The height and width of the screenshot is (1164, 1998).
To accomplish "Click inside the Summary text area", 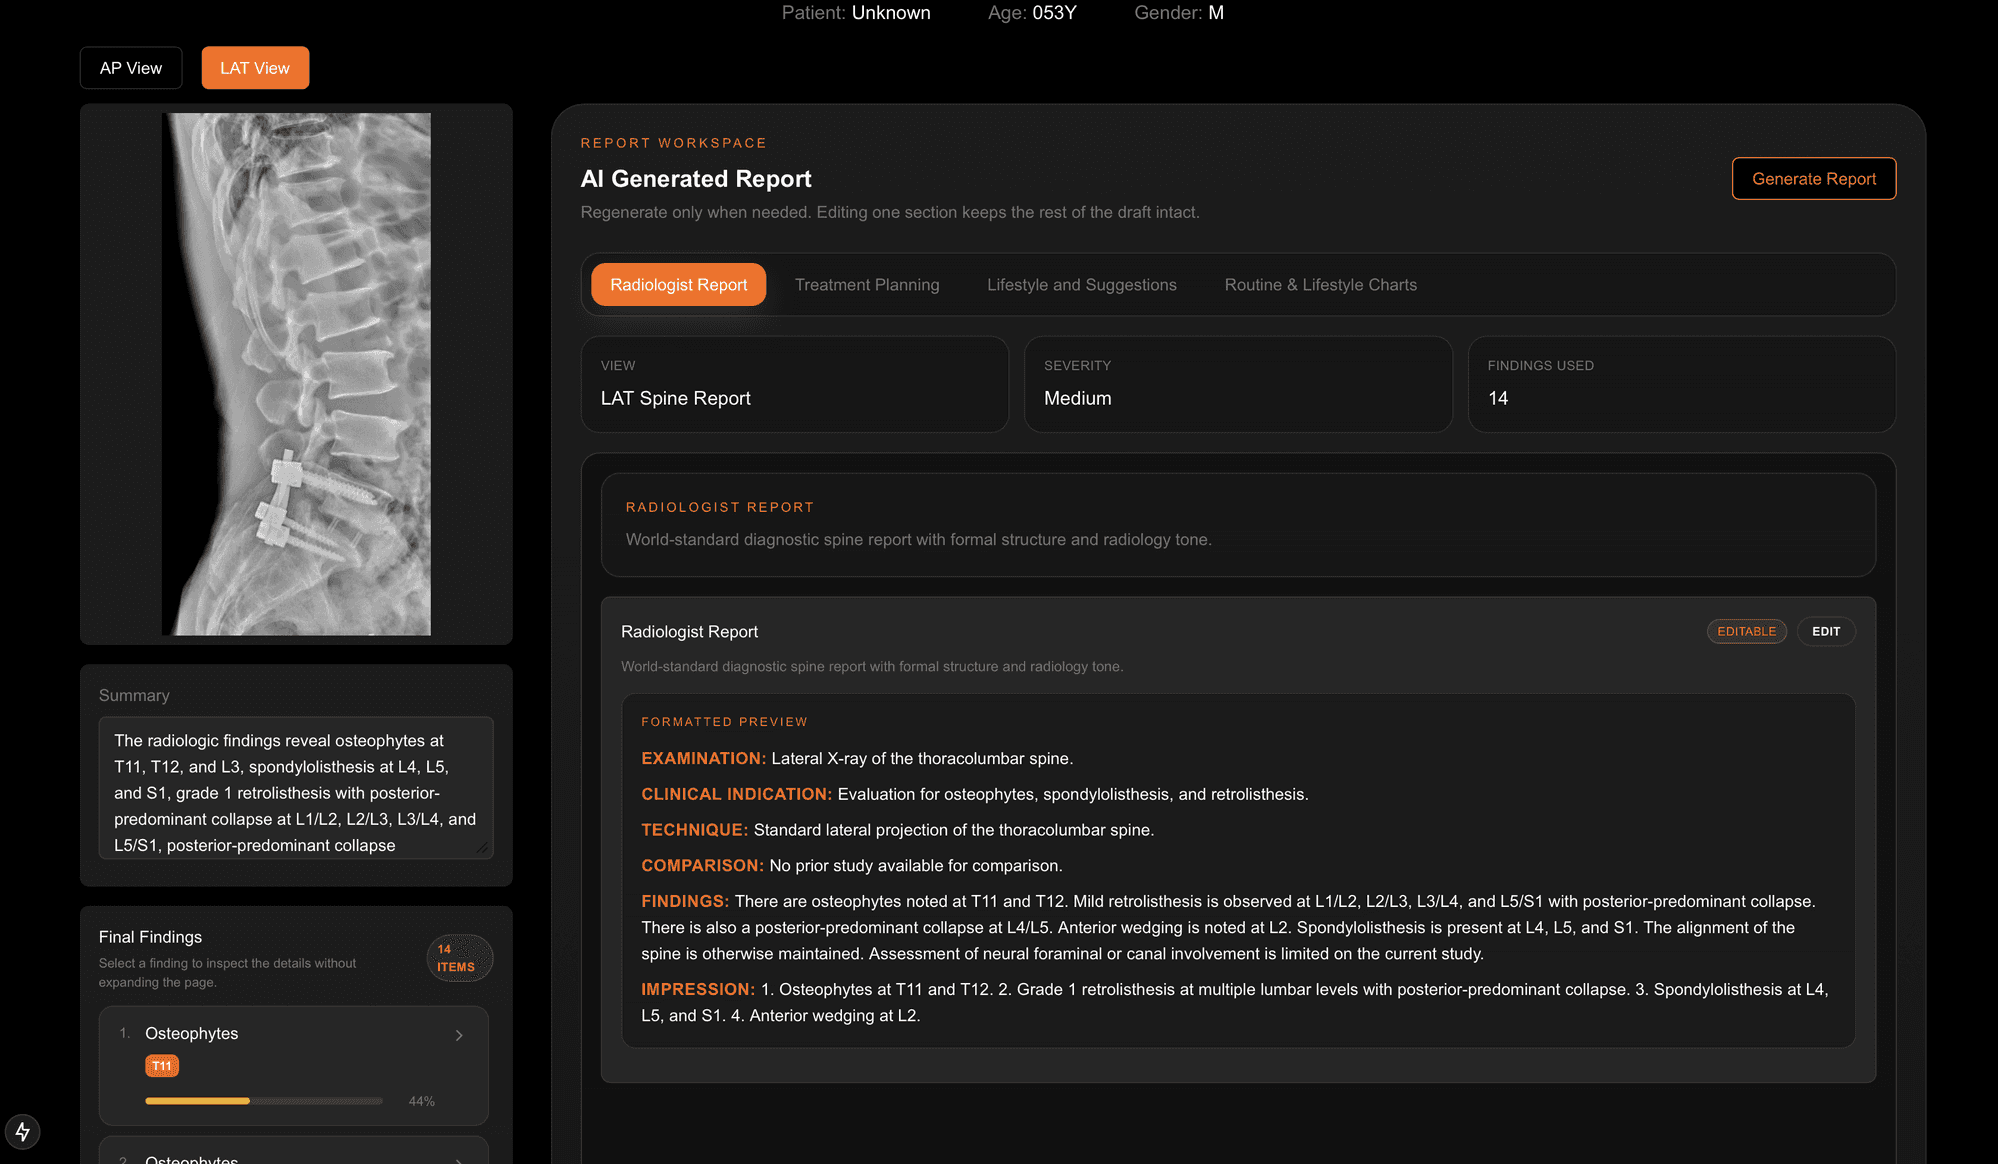I will [296, 788].
